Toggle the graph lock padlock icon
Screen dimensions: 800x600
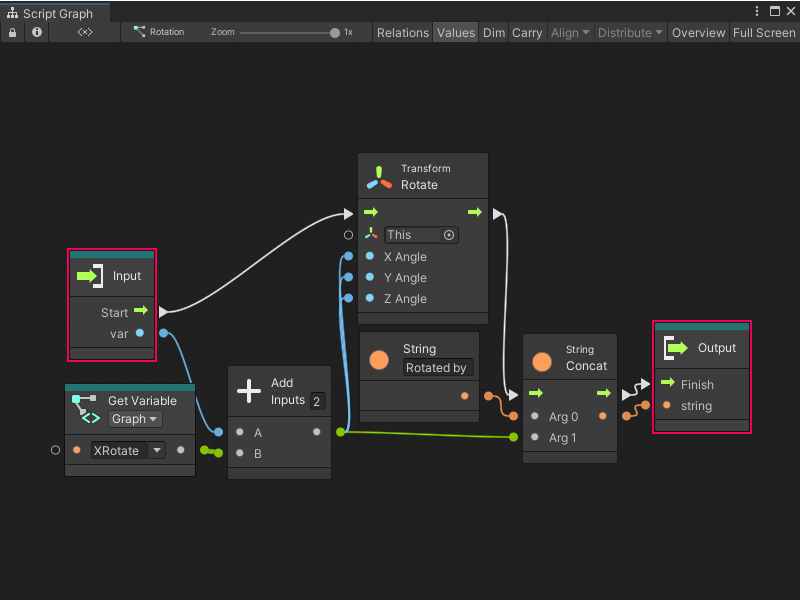[x=12, y=32]
